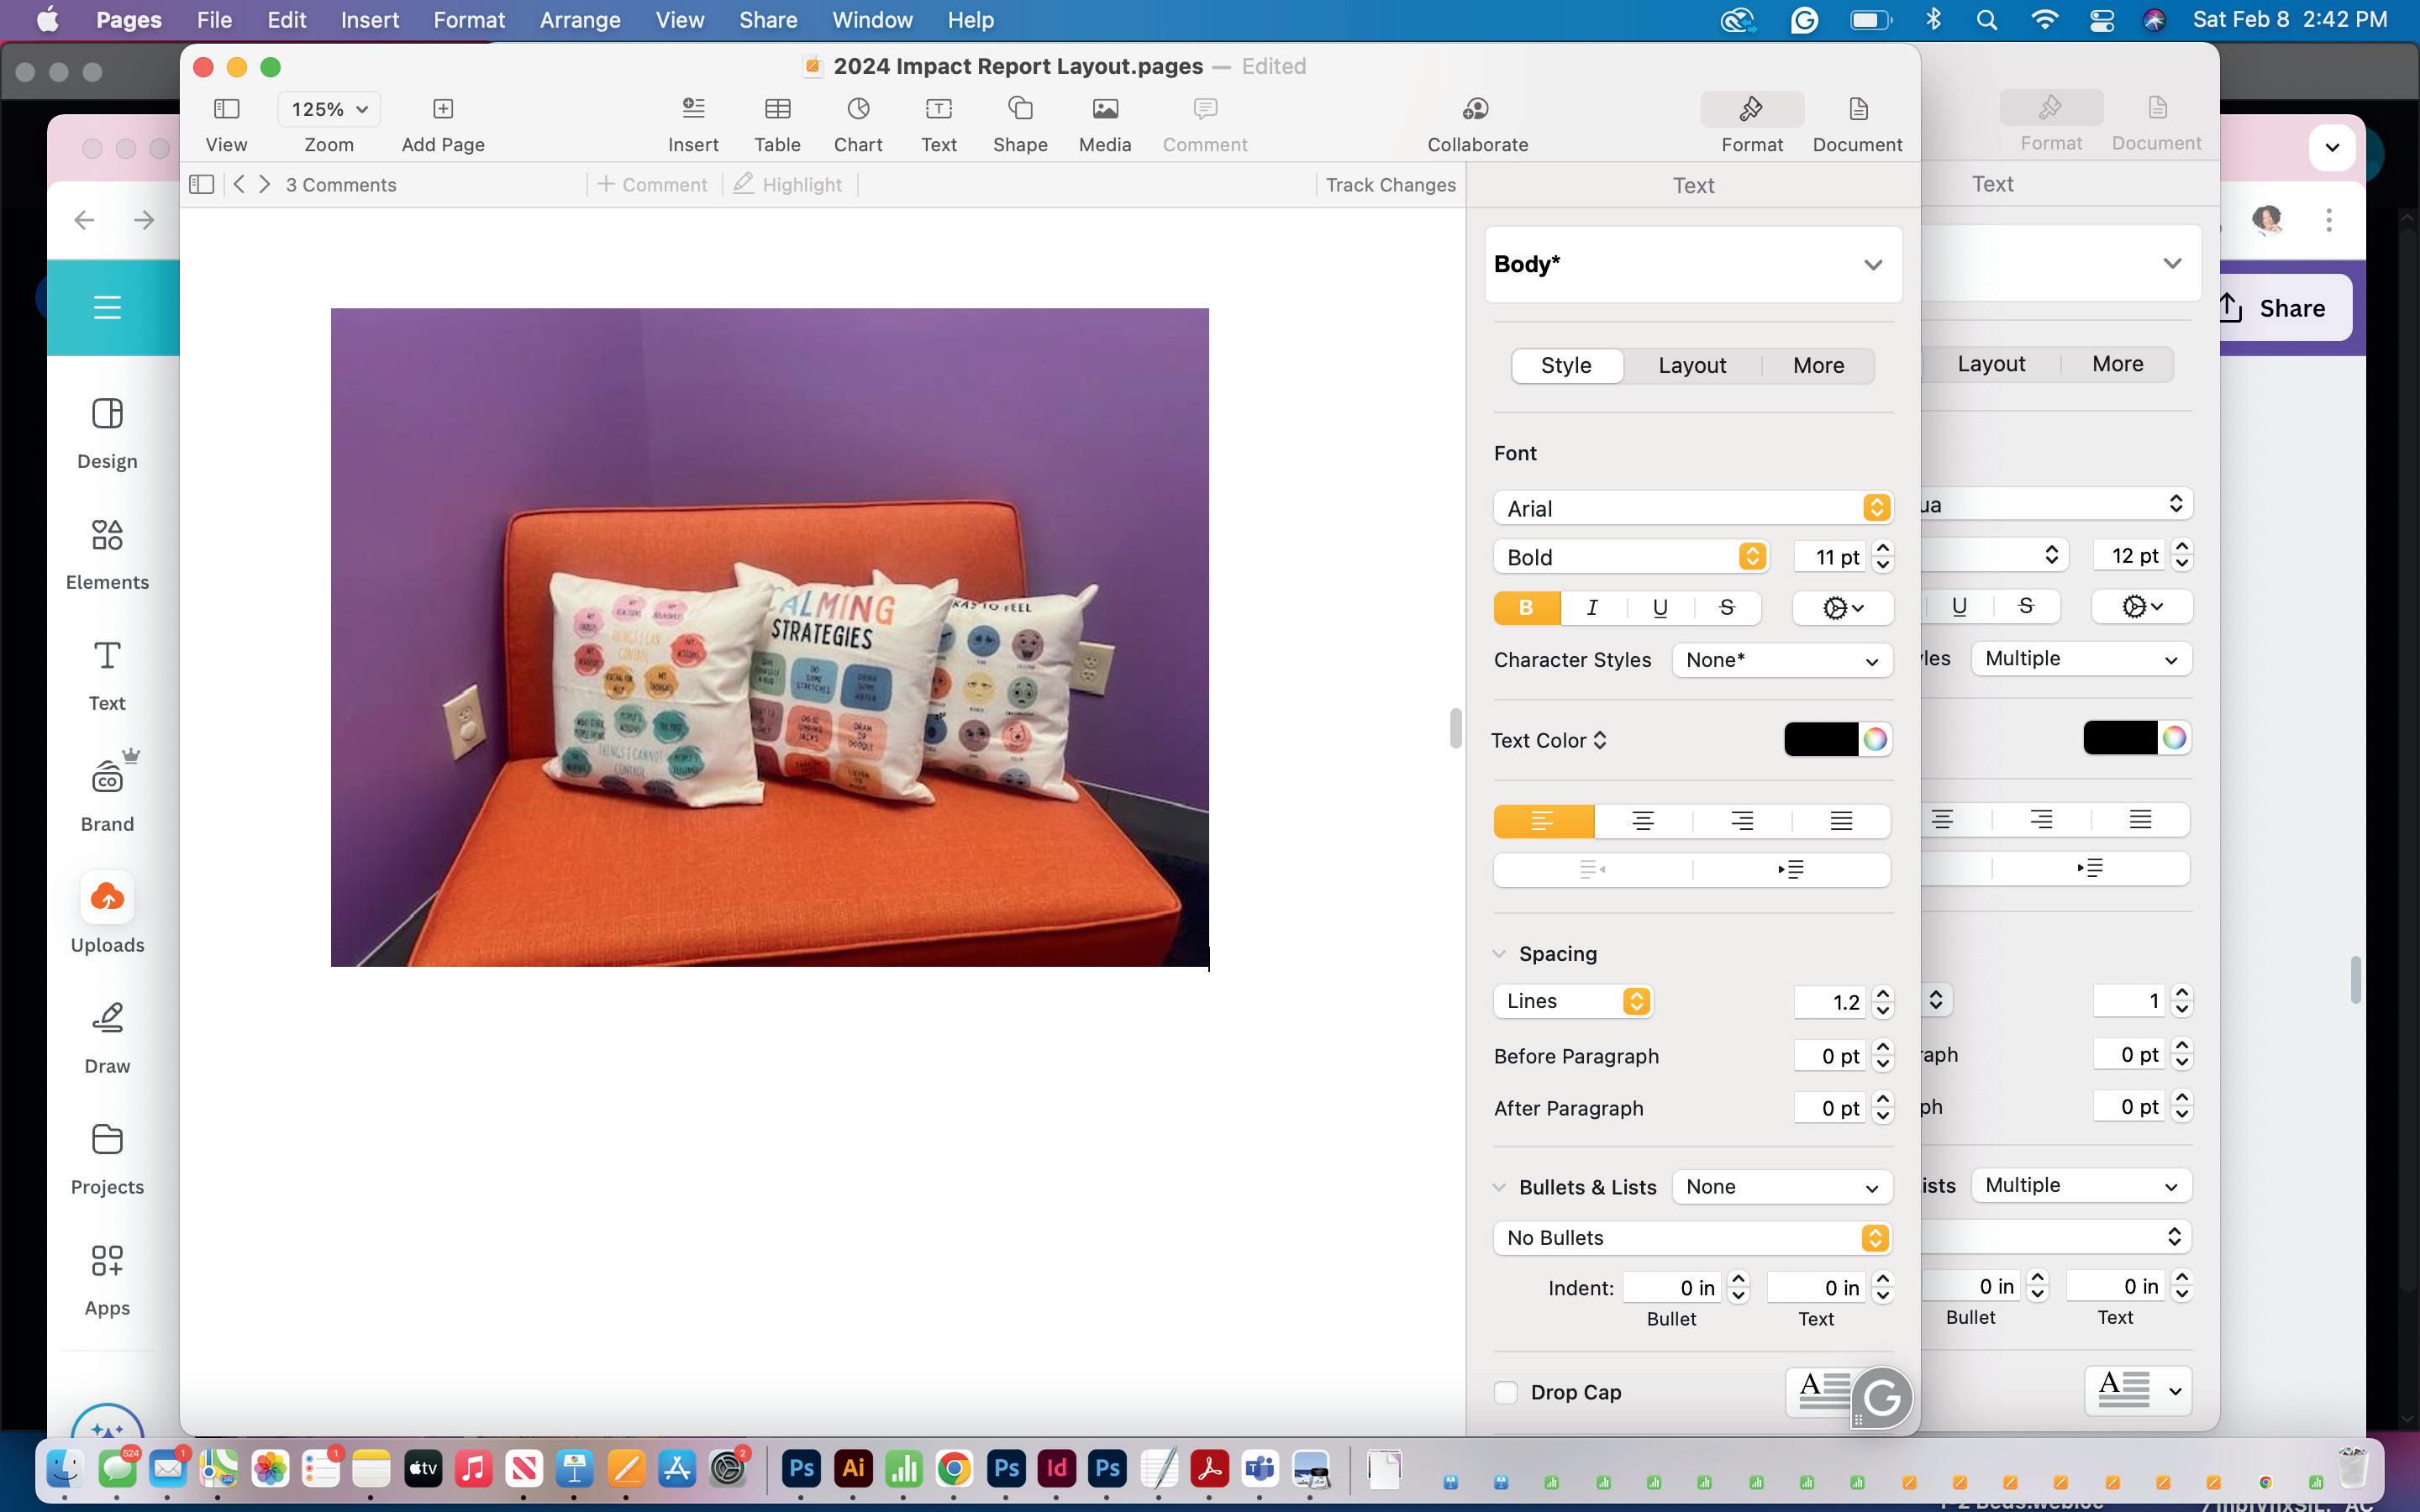Toggle underline text formatting

[1659, 608]
